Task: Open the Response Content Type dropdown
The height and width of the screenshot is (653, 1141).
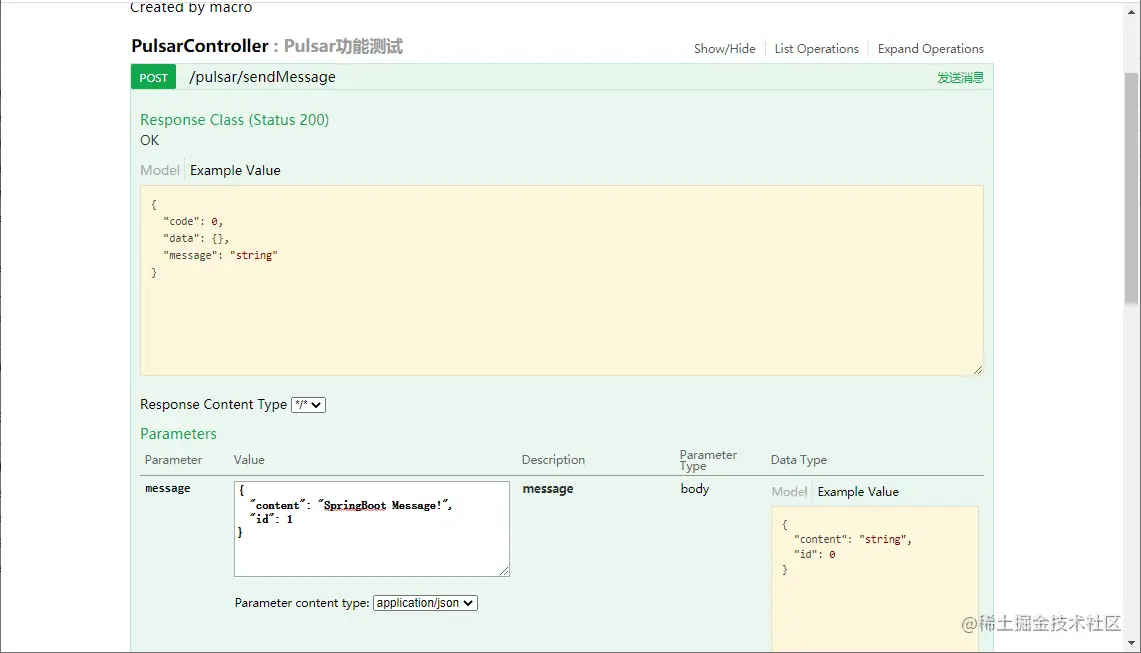Action: tap(308, 405)
